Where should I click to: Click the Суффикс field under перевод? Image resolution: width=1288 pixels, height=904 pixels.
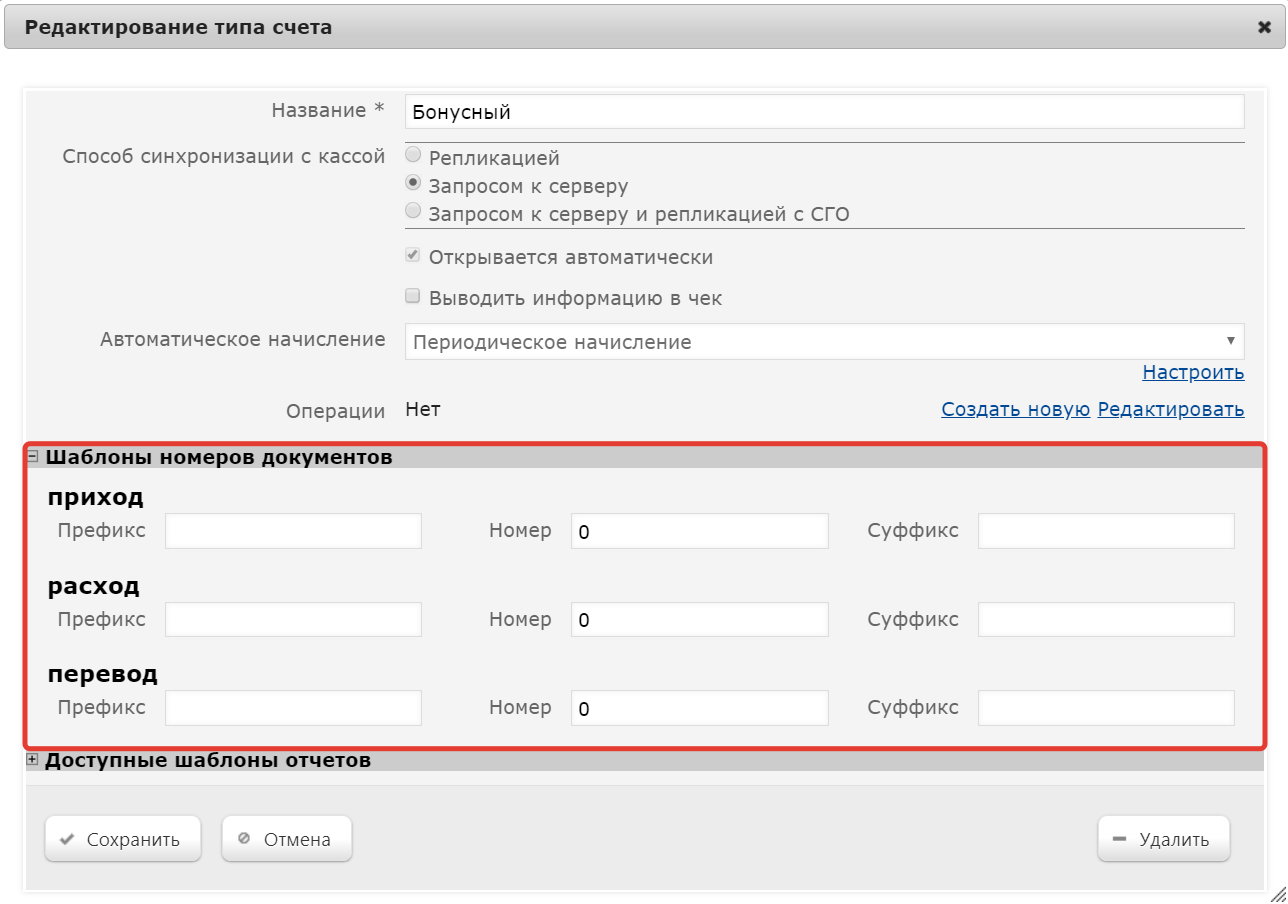coord(1106,708)
